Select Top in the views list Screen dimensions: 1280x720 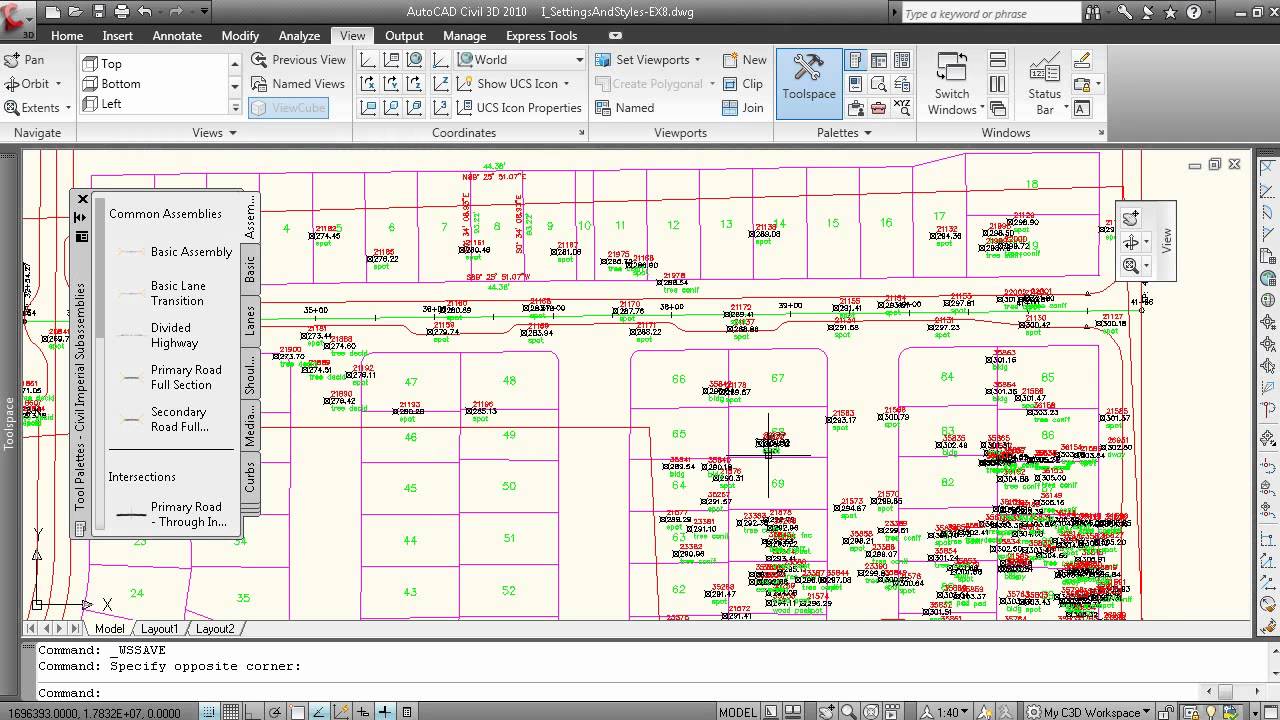pos(155,64)
